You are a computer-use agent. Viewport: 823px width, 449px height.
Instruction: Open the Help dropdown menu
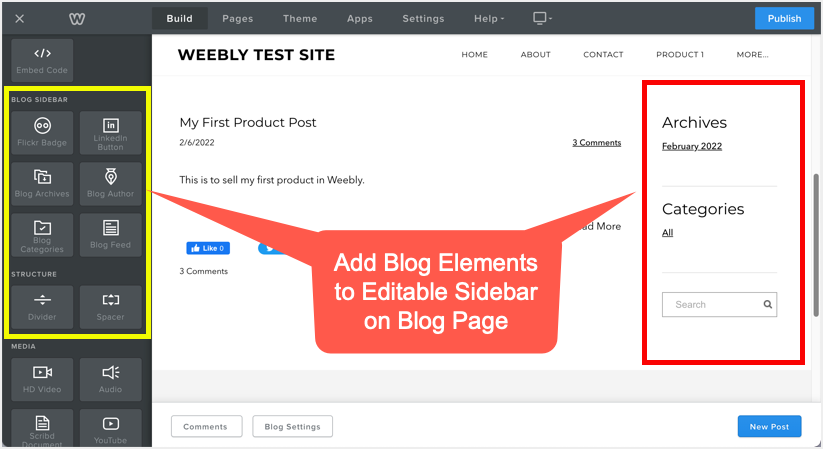coord(489,18)
